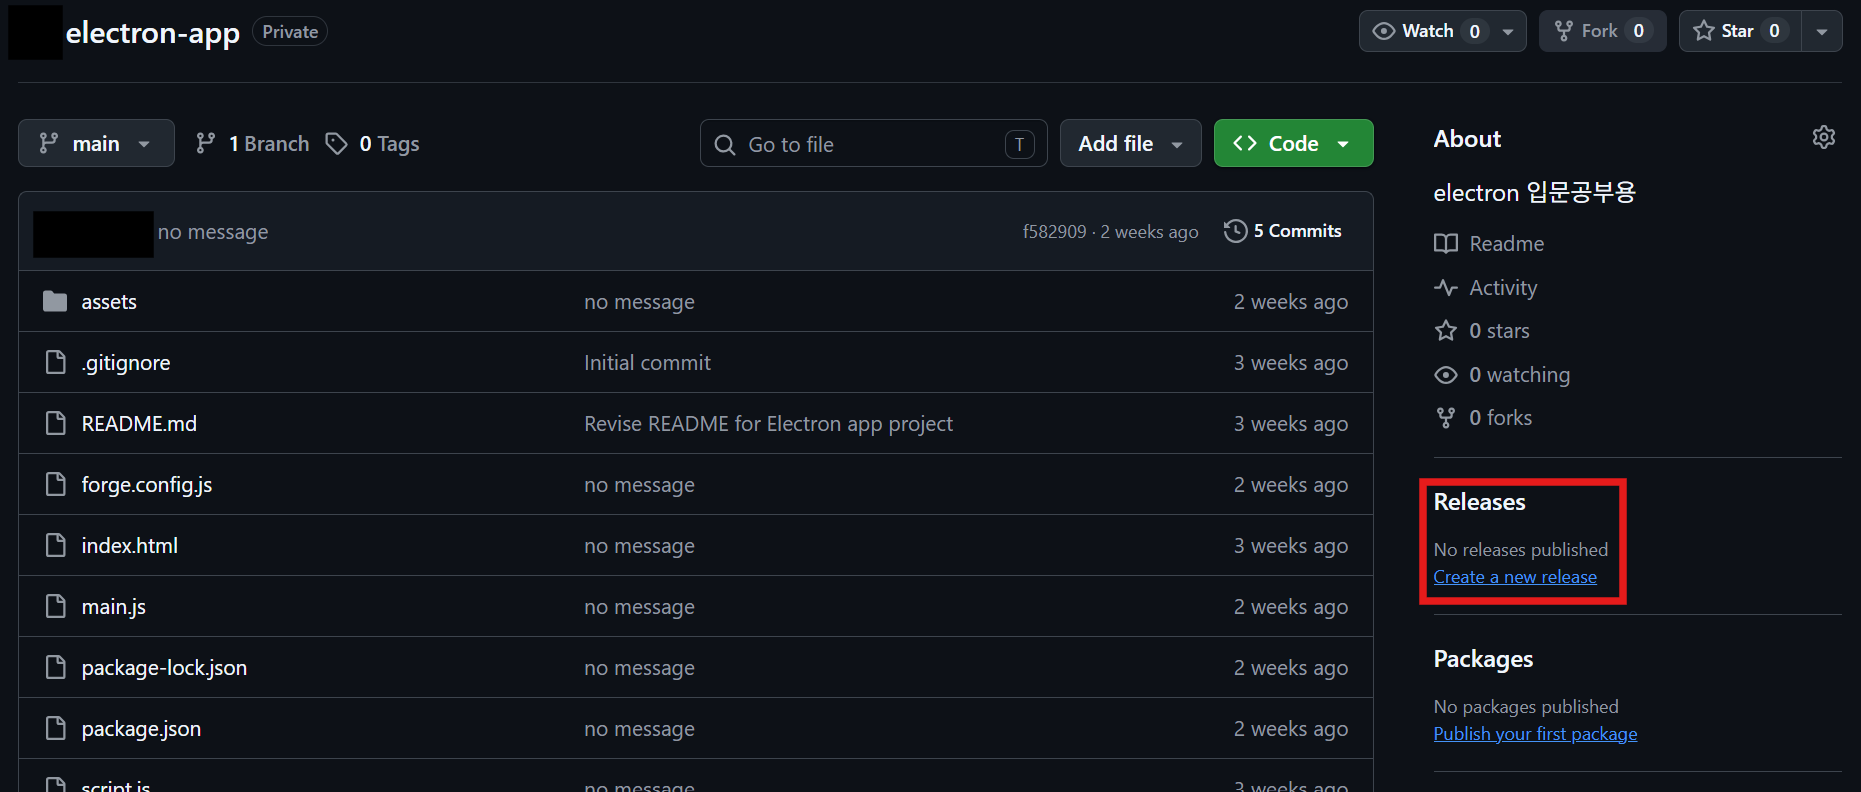Click the search magnifier icon in Go to file
This screenshot has height=792, width=1861.
(725, 144)
